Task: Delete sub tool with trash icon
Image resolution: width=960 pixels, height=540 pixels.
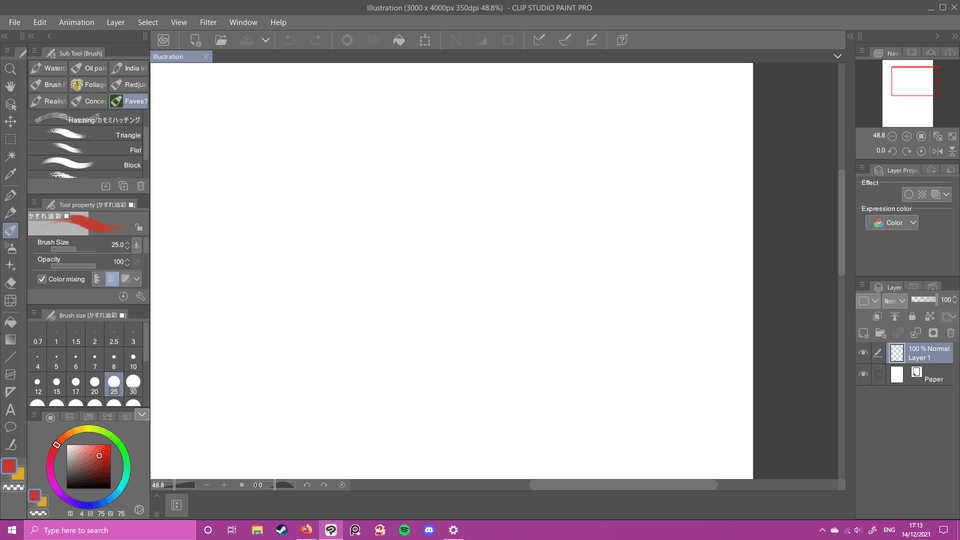Action: click(141, 186)
